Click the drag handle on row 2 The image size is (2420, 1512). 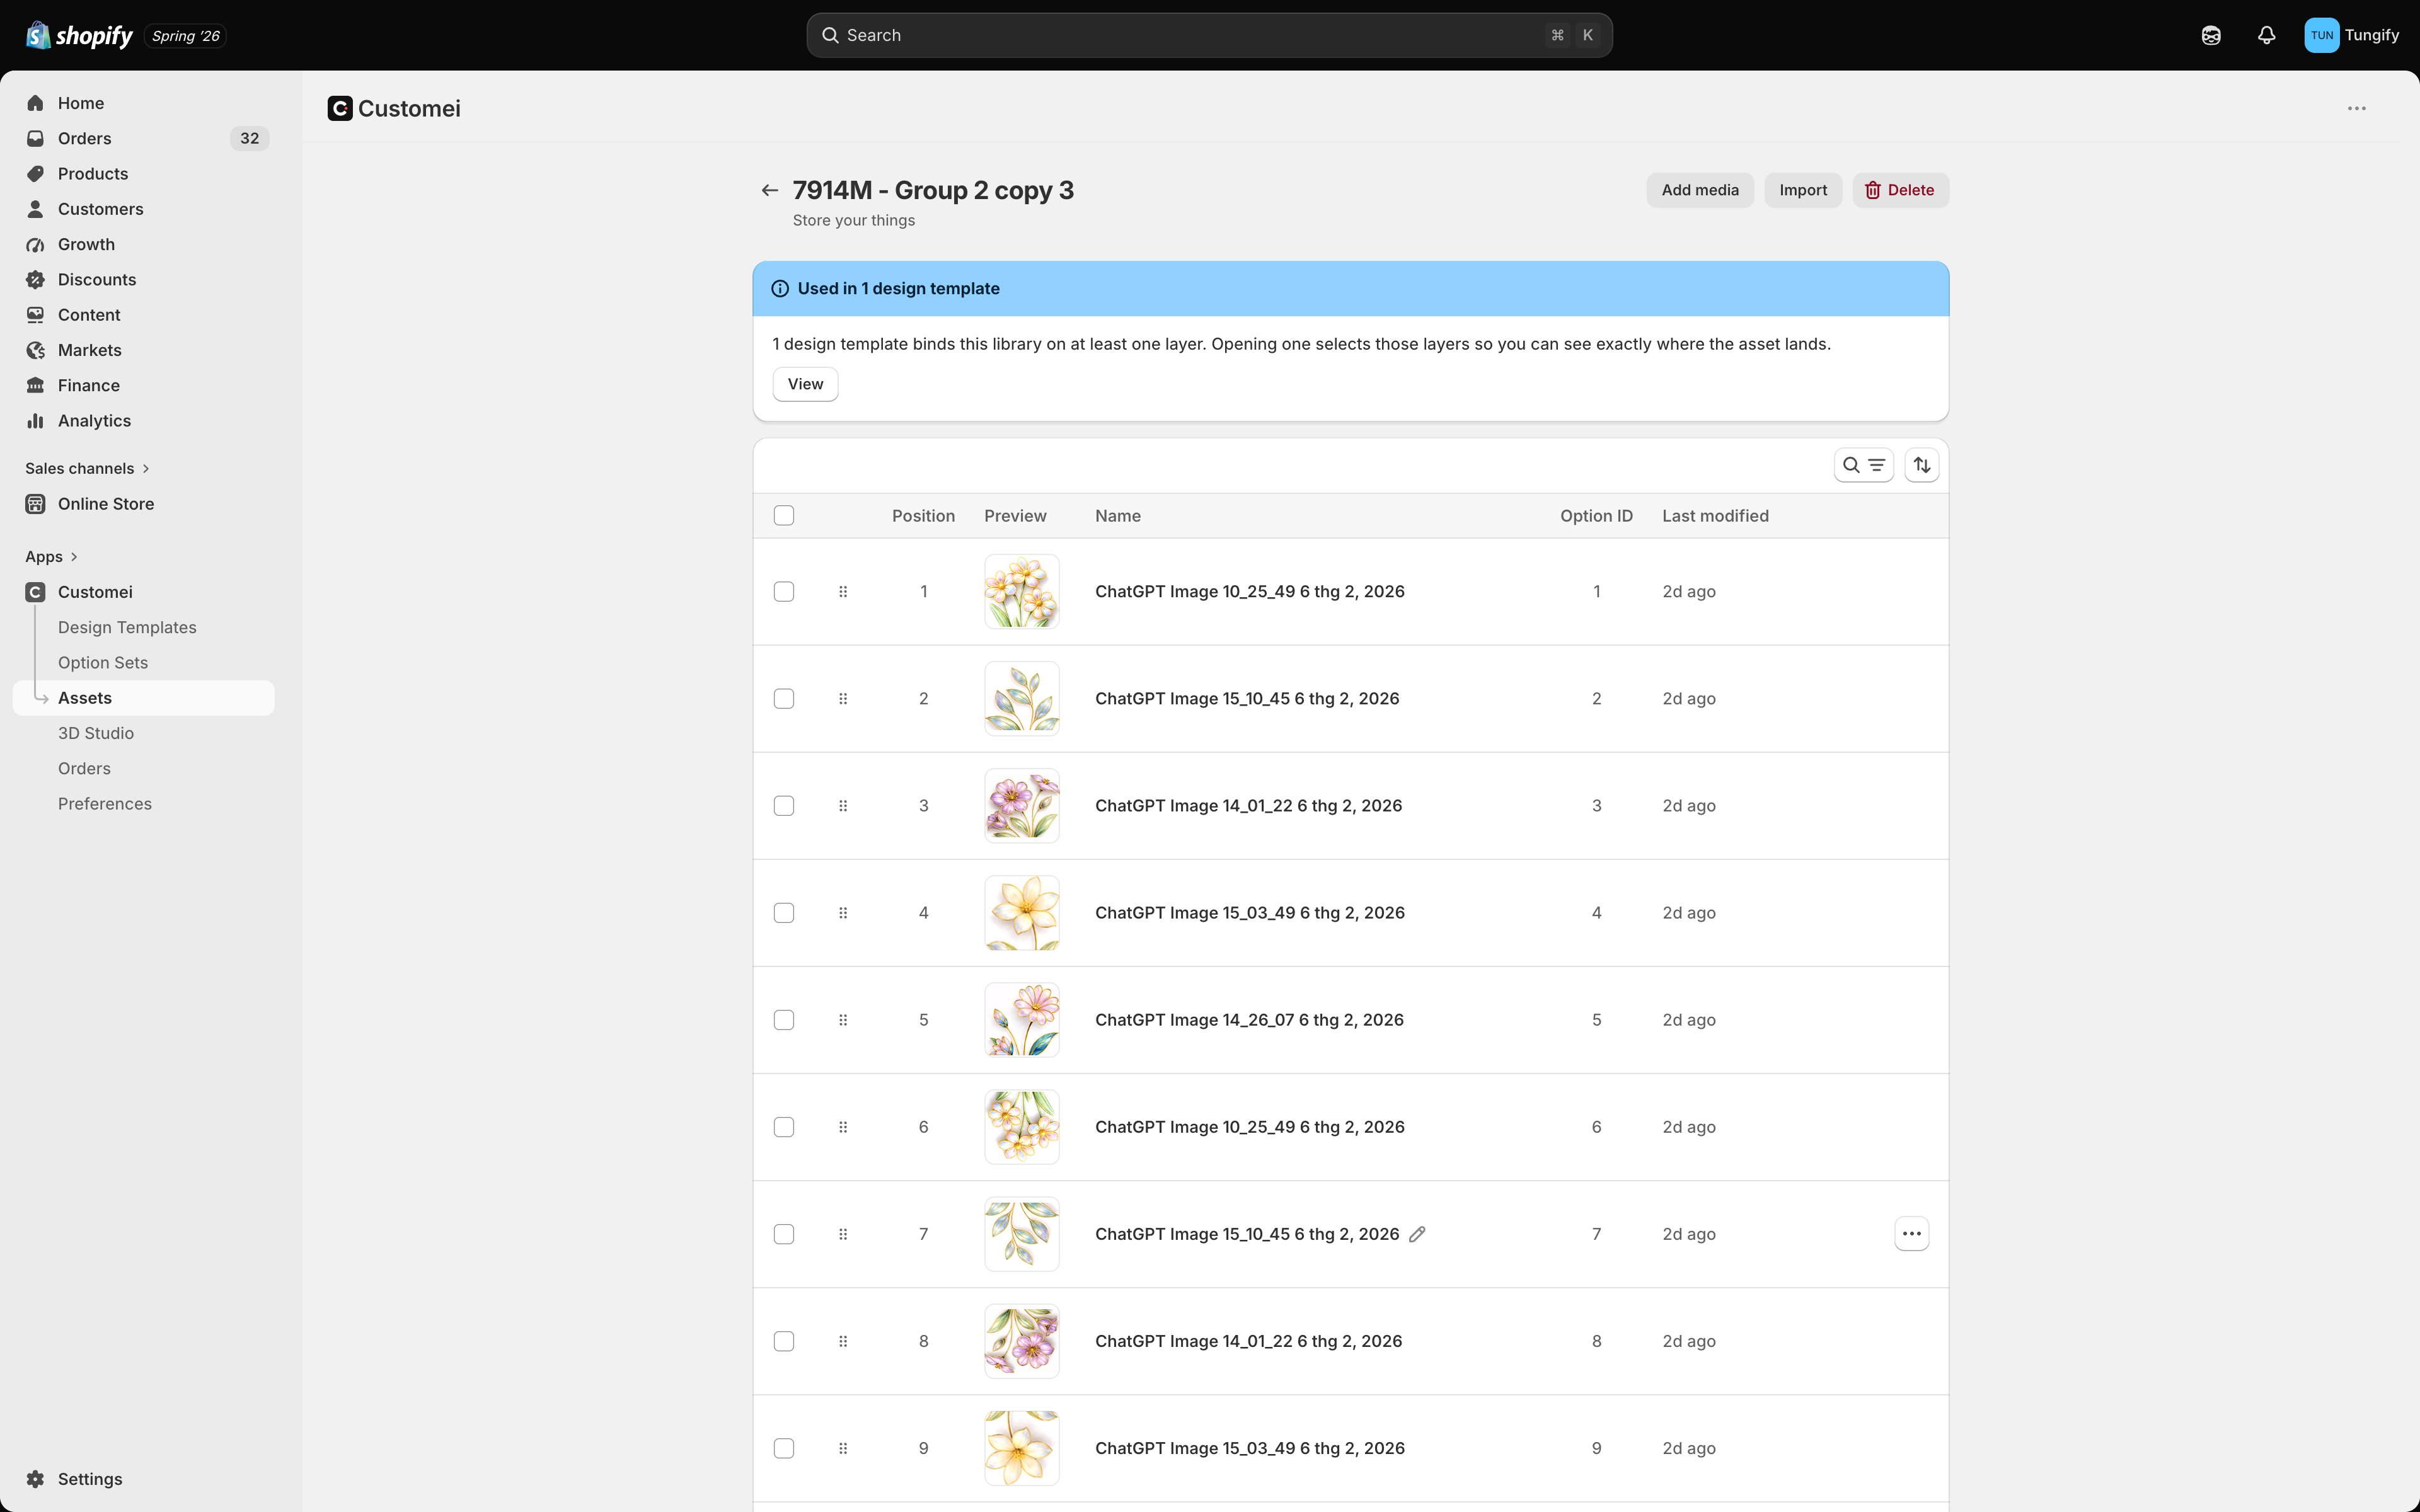(x=843, y=699)
